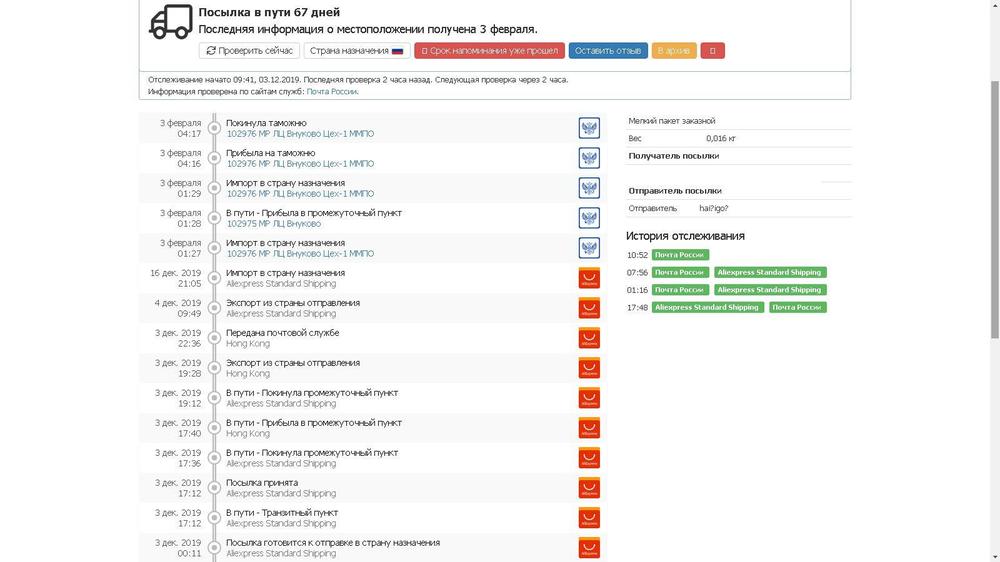The height and width of the screenshot is (562, 1000).
Task: Click AliExpress icon for the 16 дек. 2019 row
Action: click(589, 278)
